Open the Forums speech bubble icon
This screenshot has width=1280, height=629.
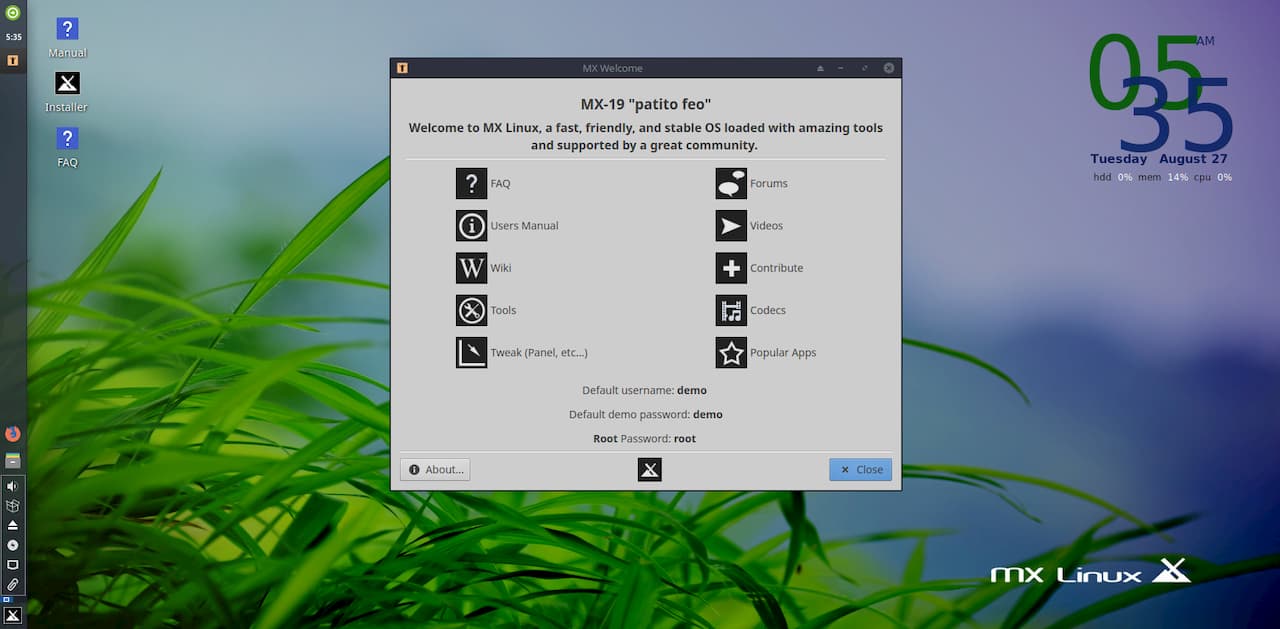coord(731,183)
